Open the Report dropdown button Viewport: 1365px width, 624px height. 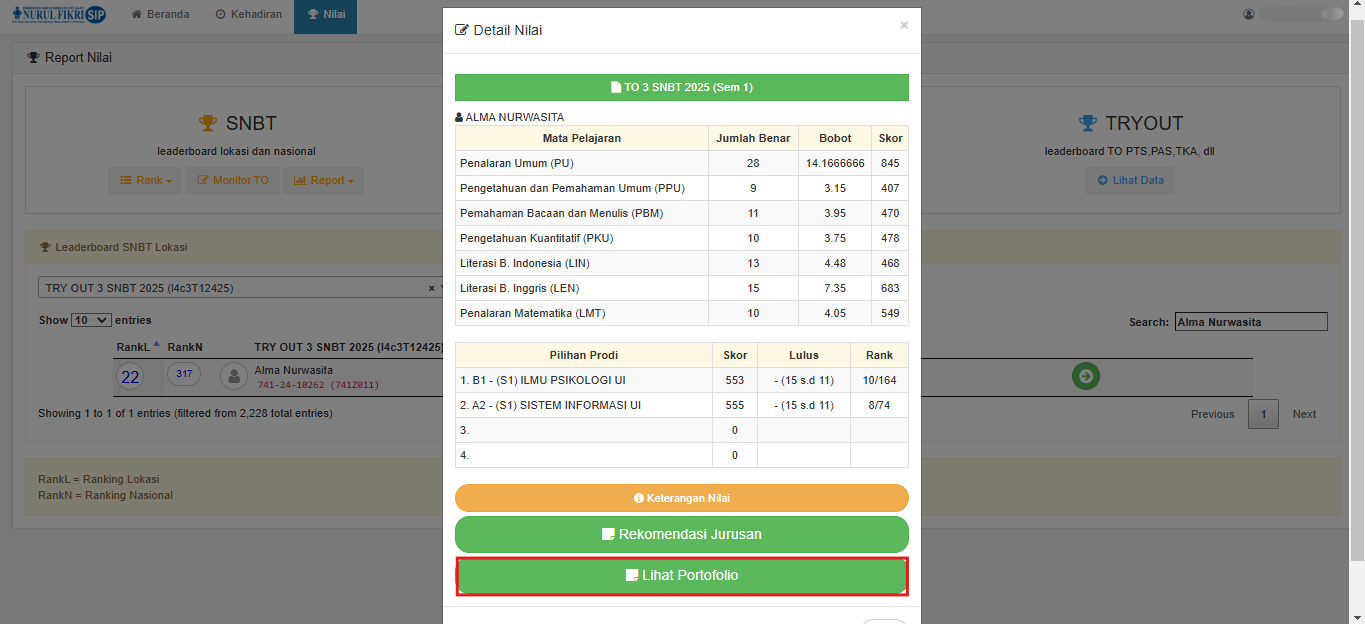click(x=323, y=180)
